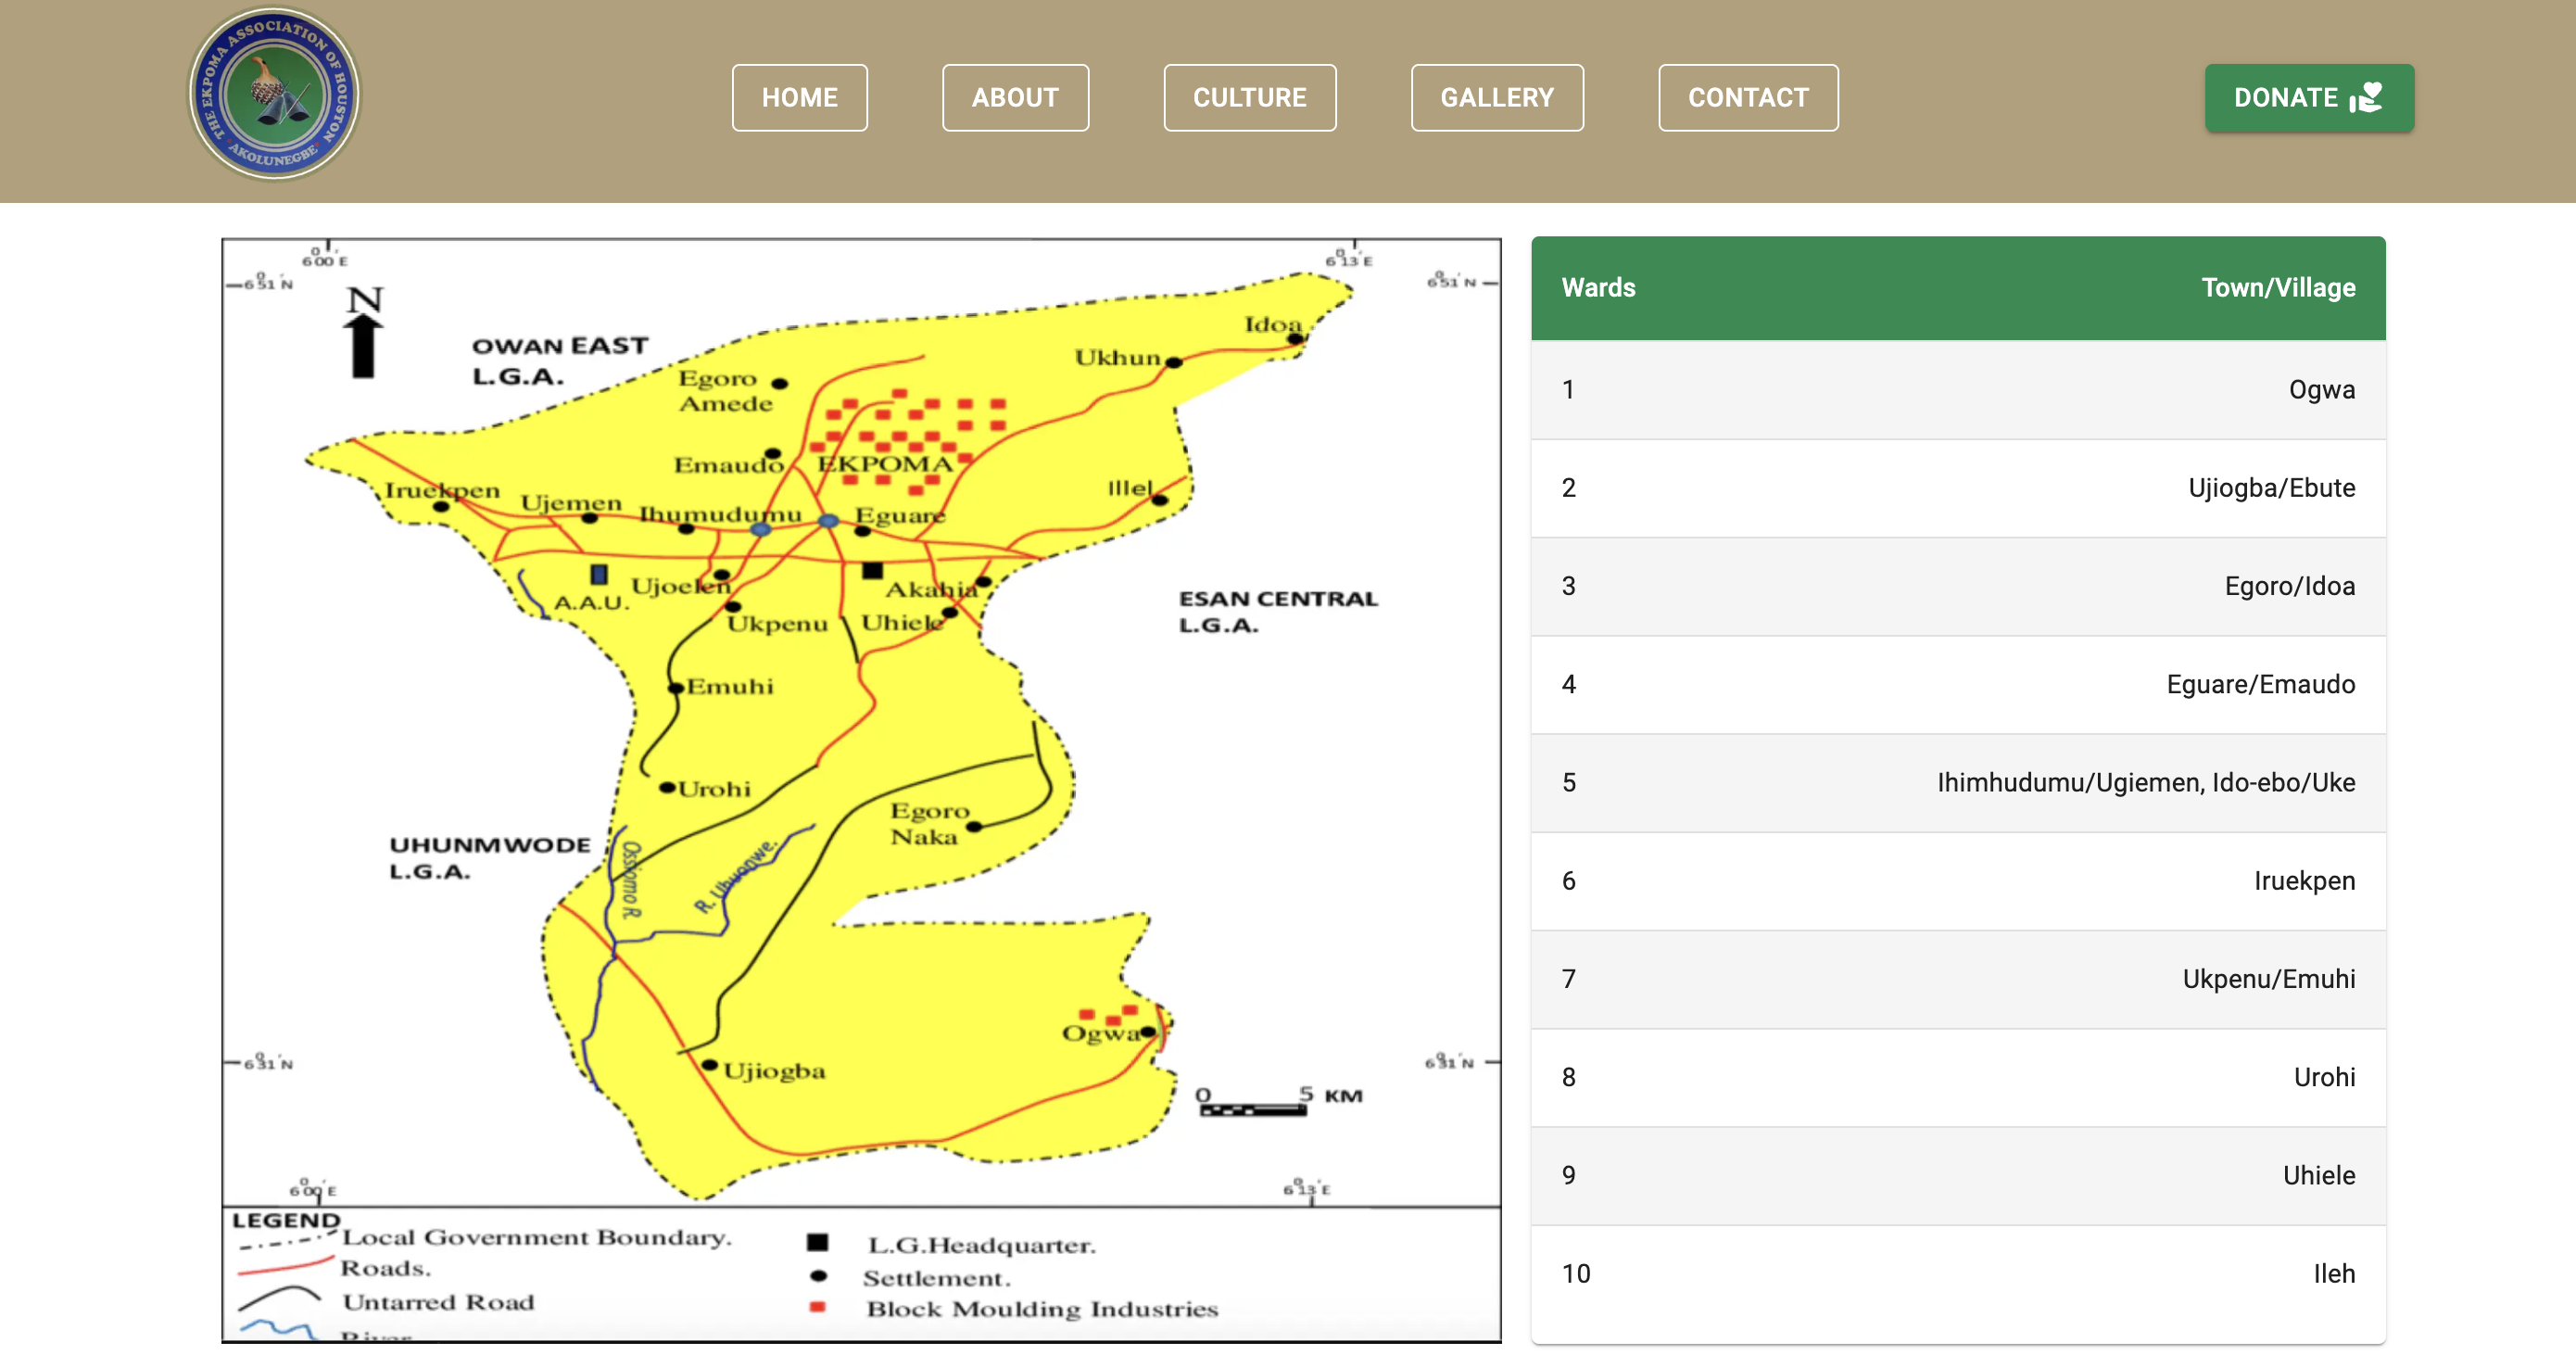Viewport: 2576px width, 1355px height.
Task: Click the Ihimhudumu/Ugiemen, Ido-ebo/Uke row
Action: [x=1957, y=782]
